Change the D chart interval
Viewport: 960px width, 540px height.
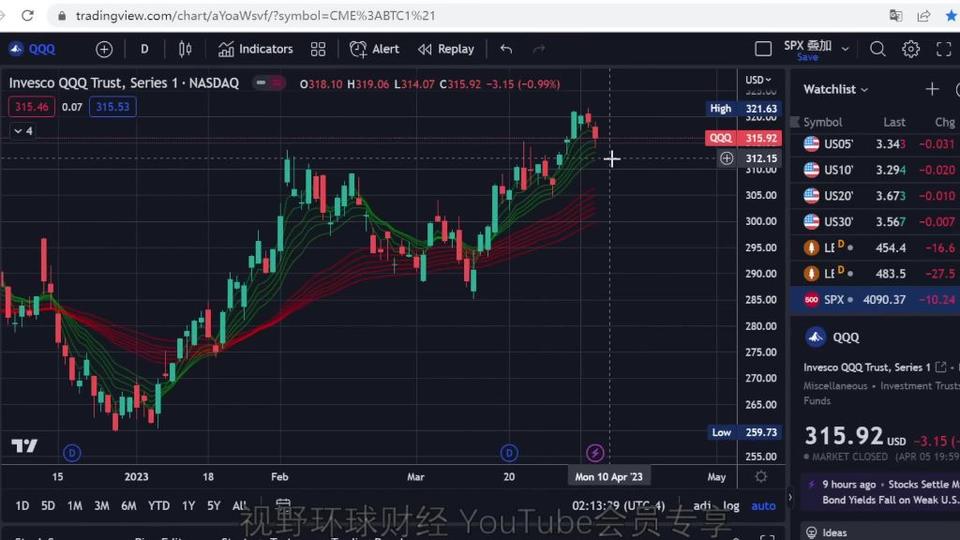pos(144,49)
